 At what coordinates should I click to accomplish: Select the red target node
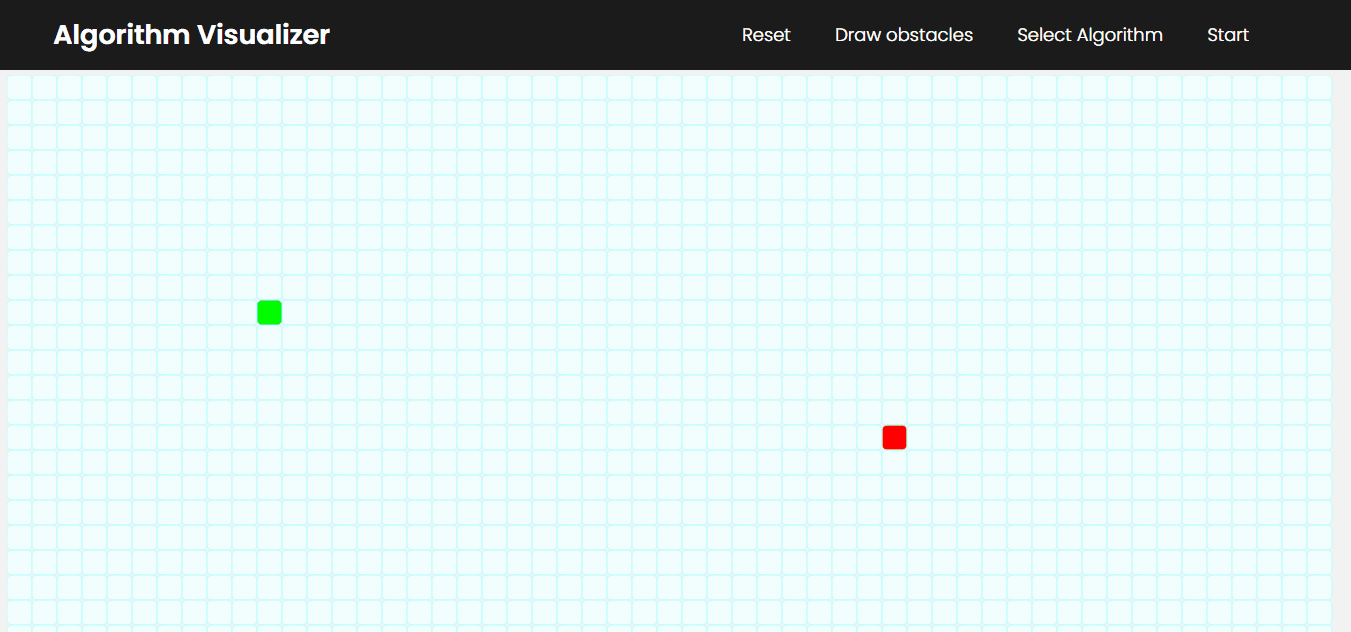[x=894, y=438]
